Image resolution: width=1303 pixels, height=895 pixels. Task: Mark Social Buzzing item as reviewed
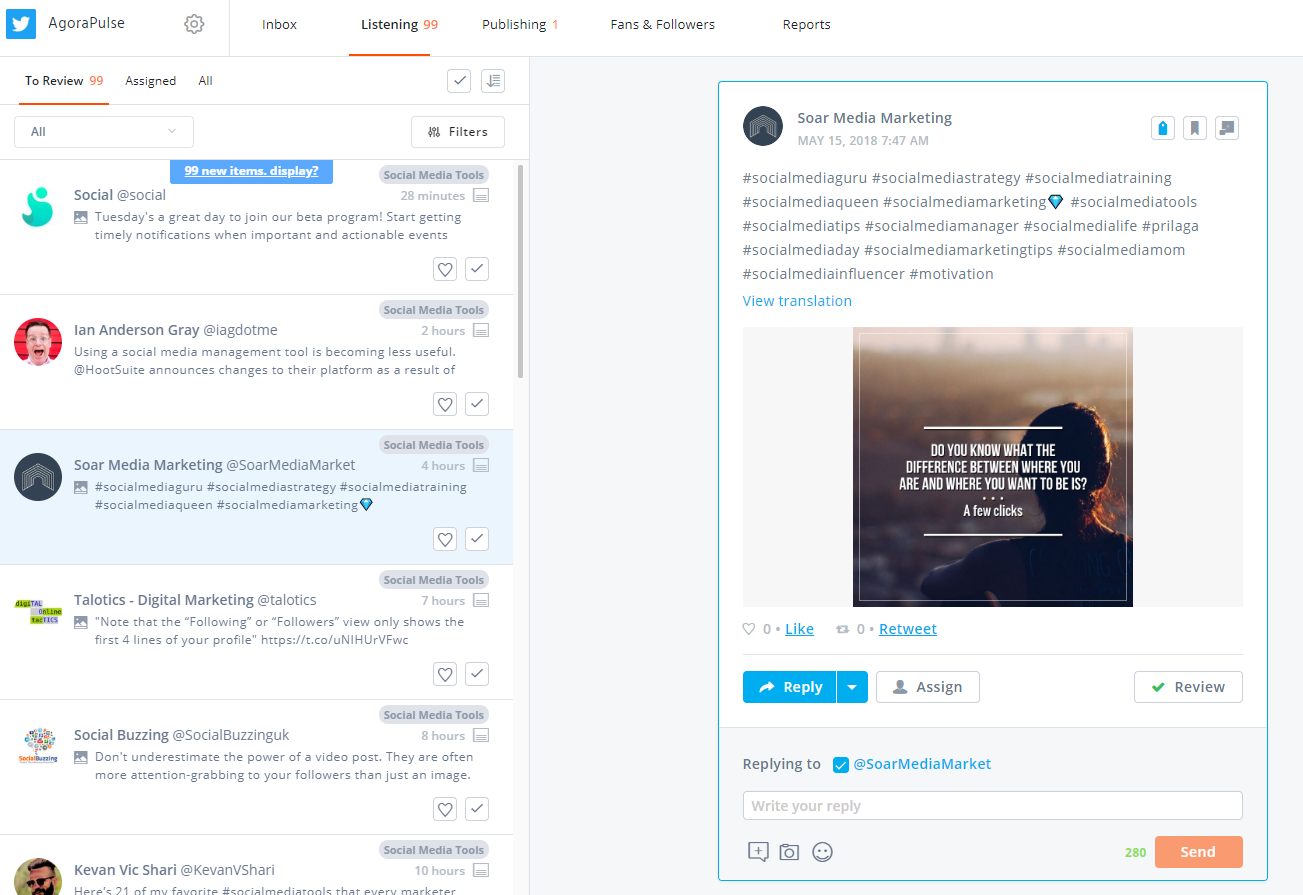[477, 809]
